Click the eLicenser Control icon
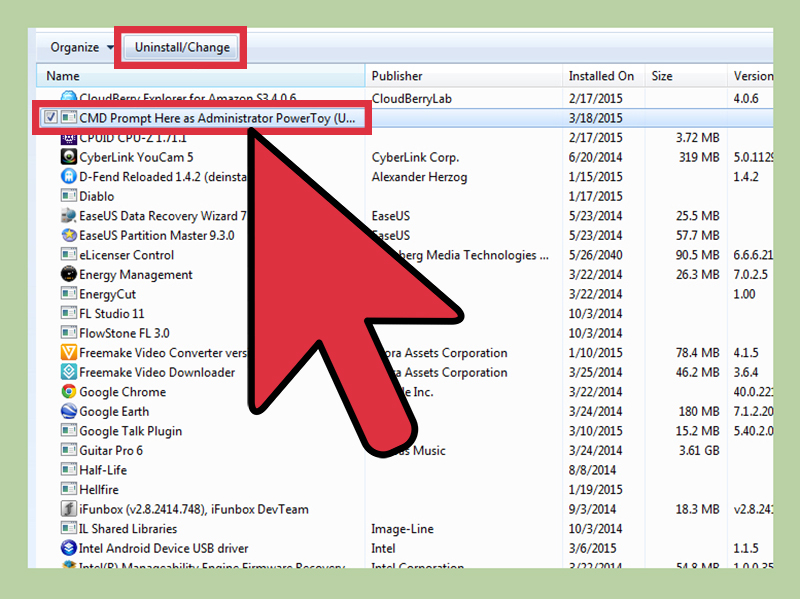Viewport: 800px width, 599px height. (x=68, y=255)
